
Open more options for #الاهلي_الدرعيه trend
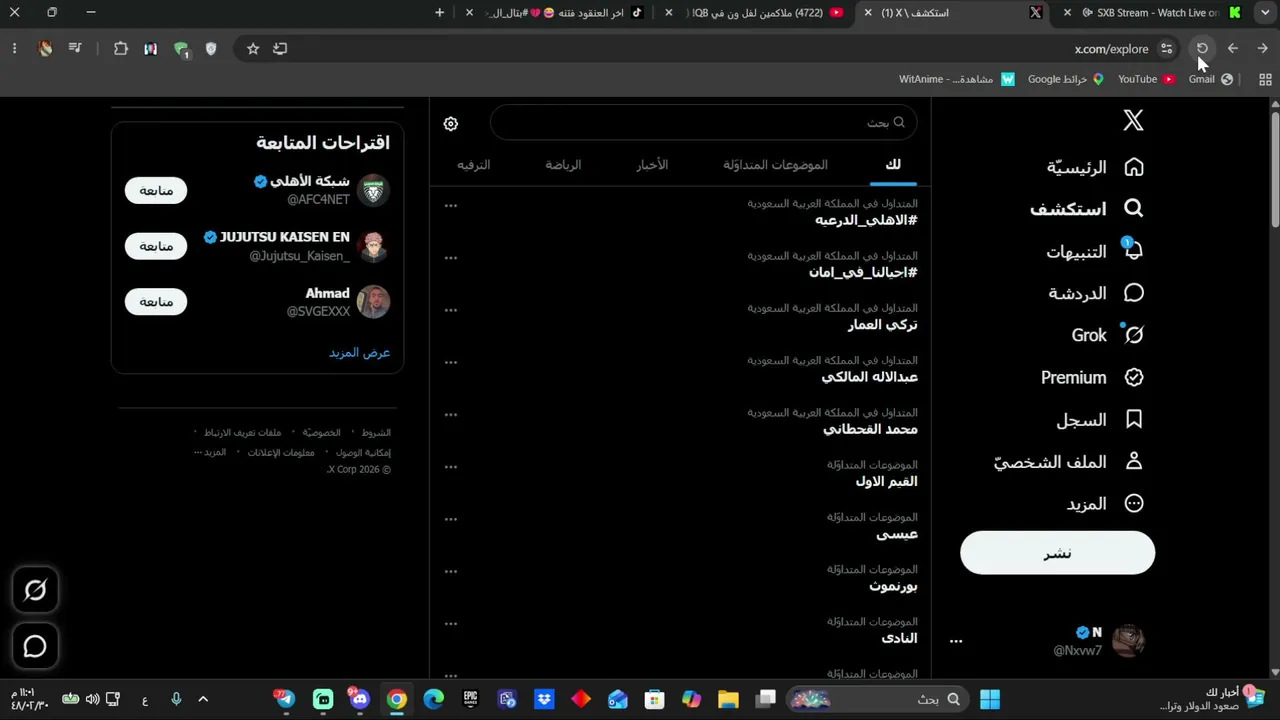tap(451, 206)
